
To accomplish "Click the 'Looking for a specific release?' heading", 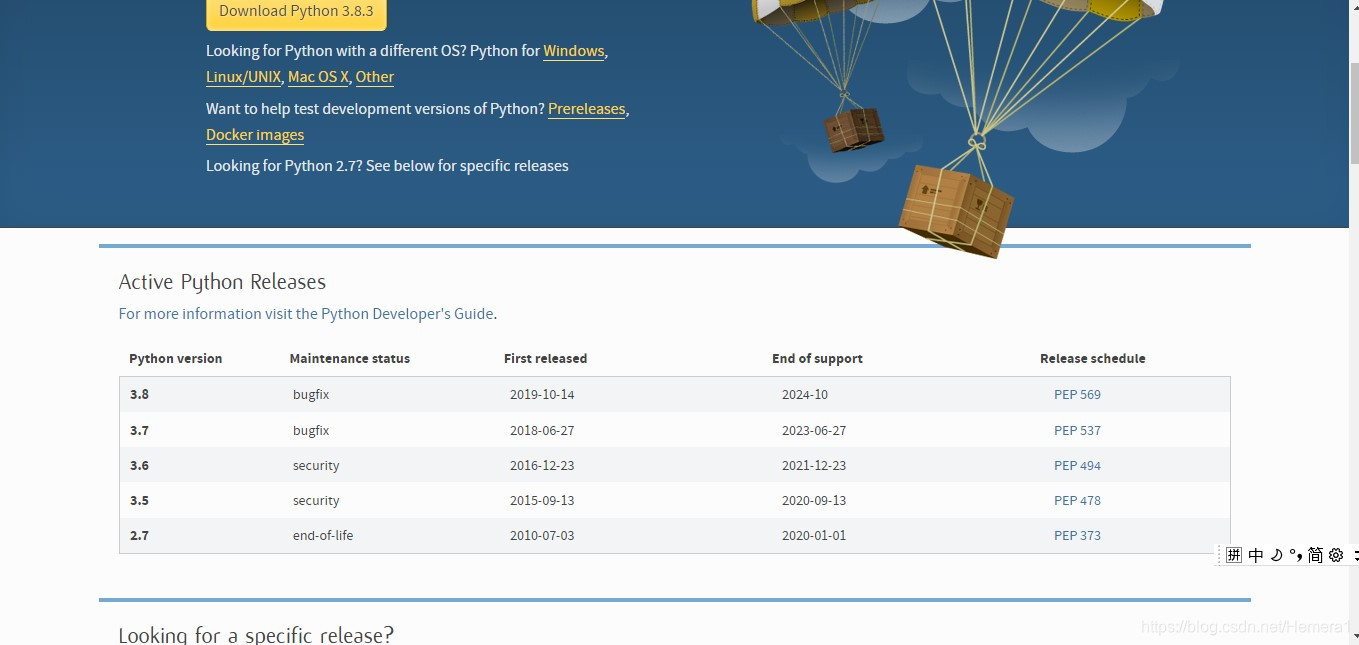I will pos(256,635).
